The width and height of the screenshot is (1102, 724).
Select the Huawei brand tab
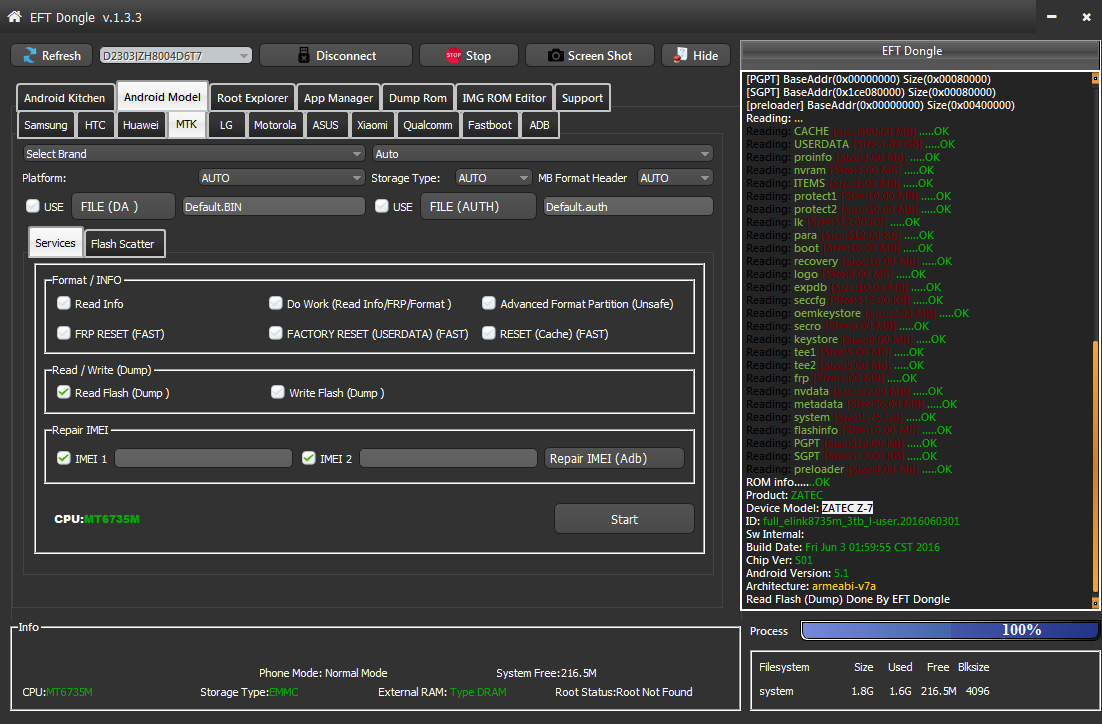tap(141, 124)
